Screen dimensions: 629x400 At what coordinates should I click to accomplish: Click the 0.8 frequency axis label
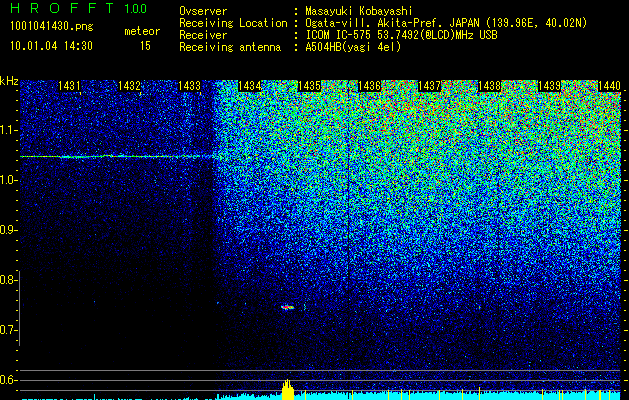pos(8,280)
